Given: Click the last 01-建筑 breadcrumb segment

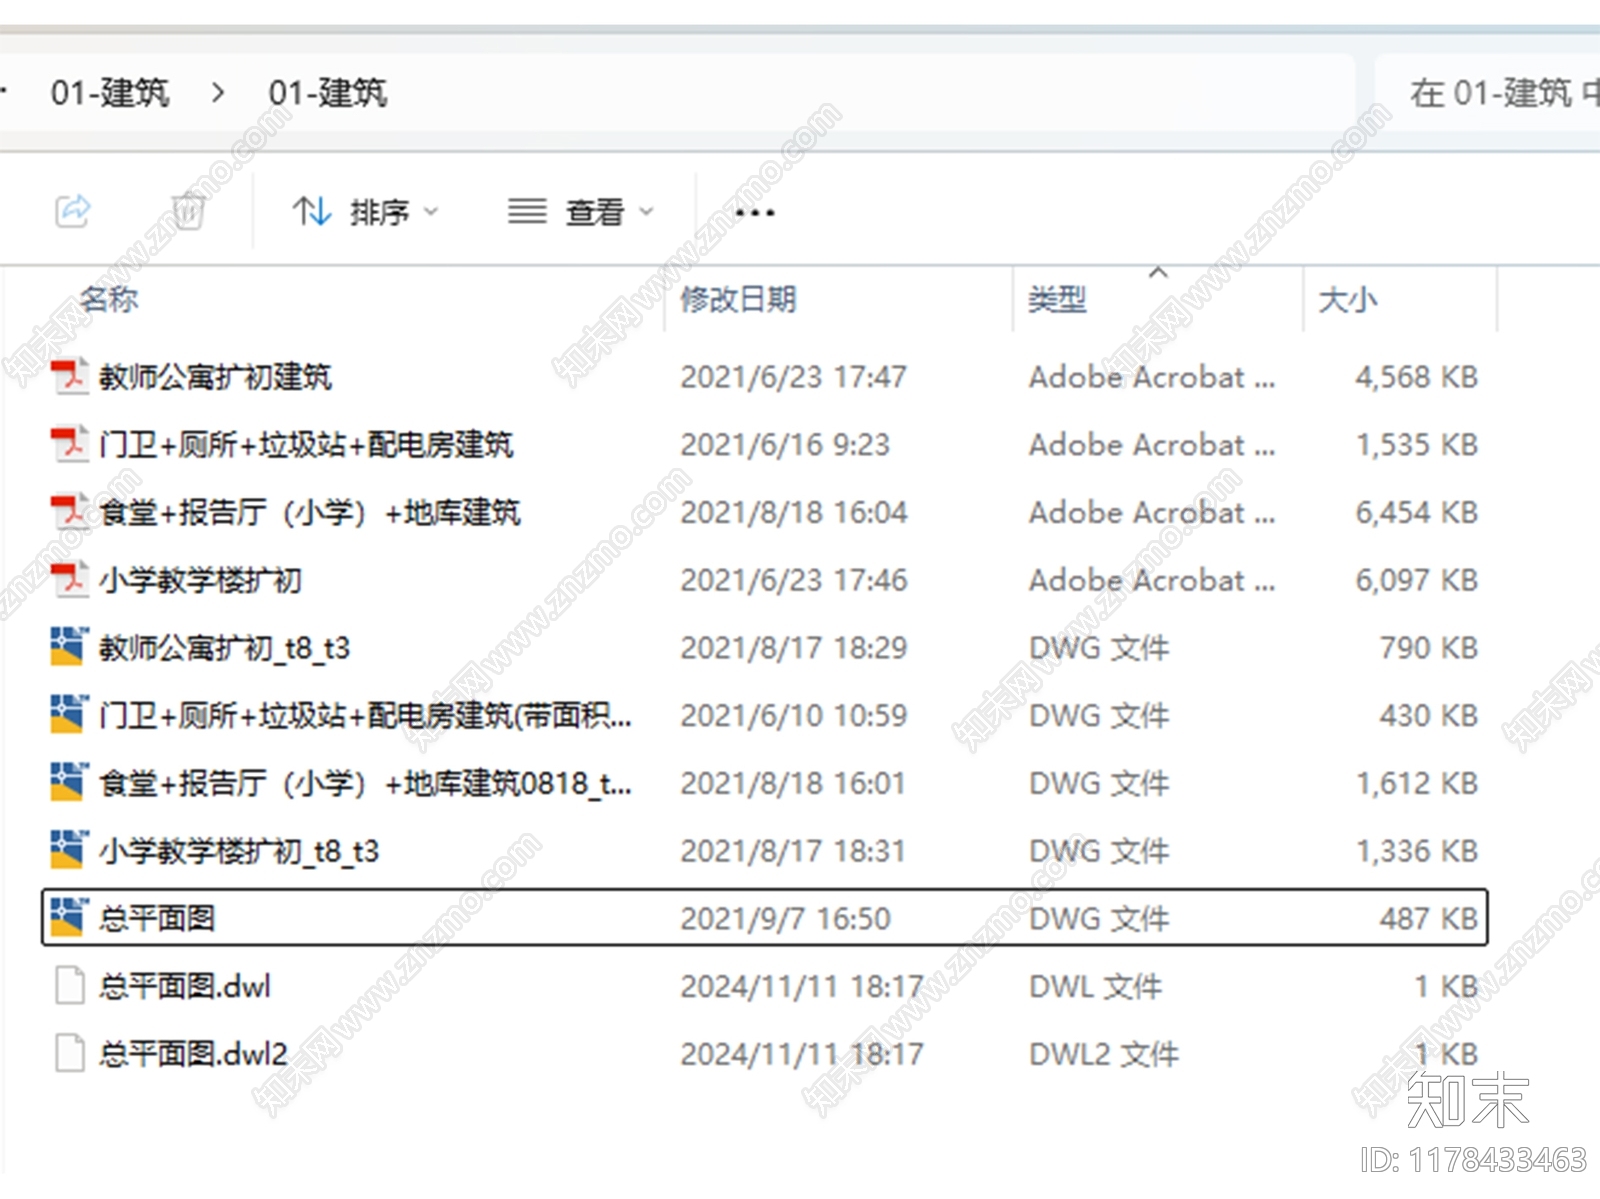Looking at the screenshot, I should [x=327, y=93].
